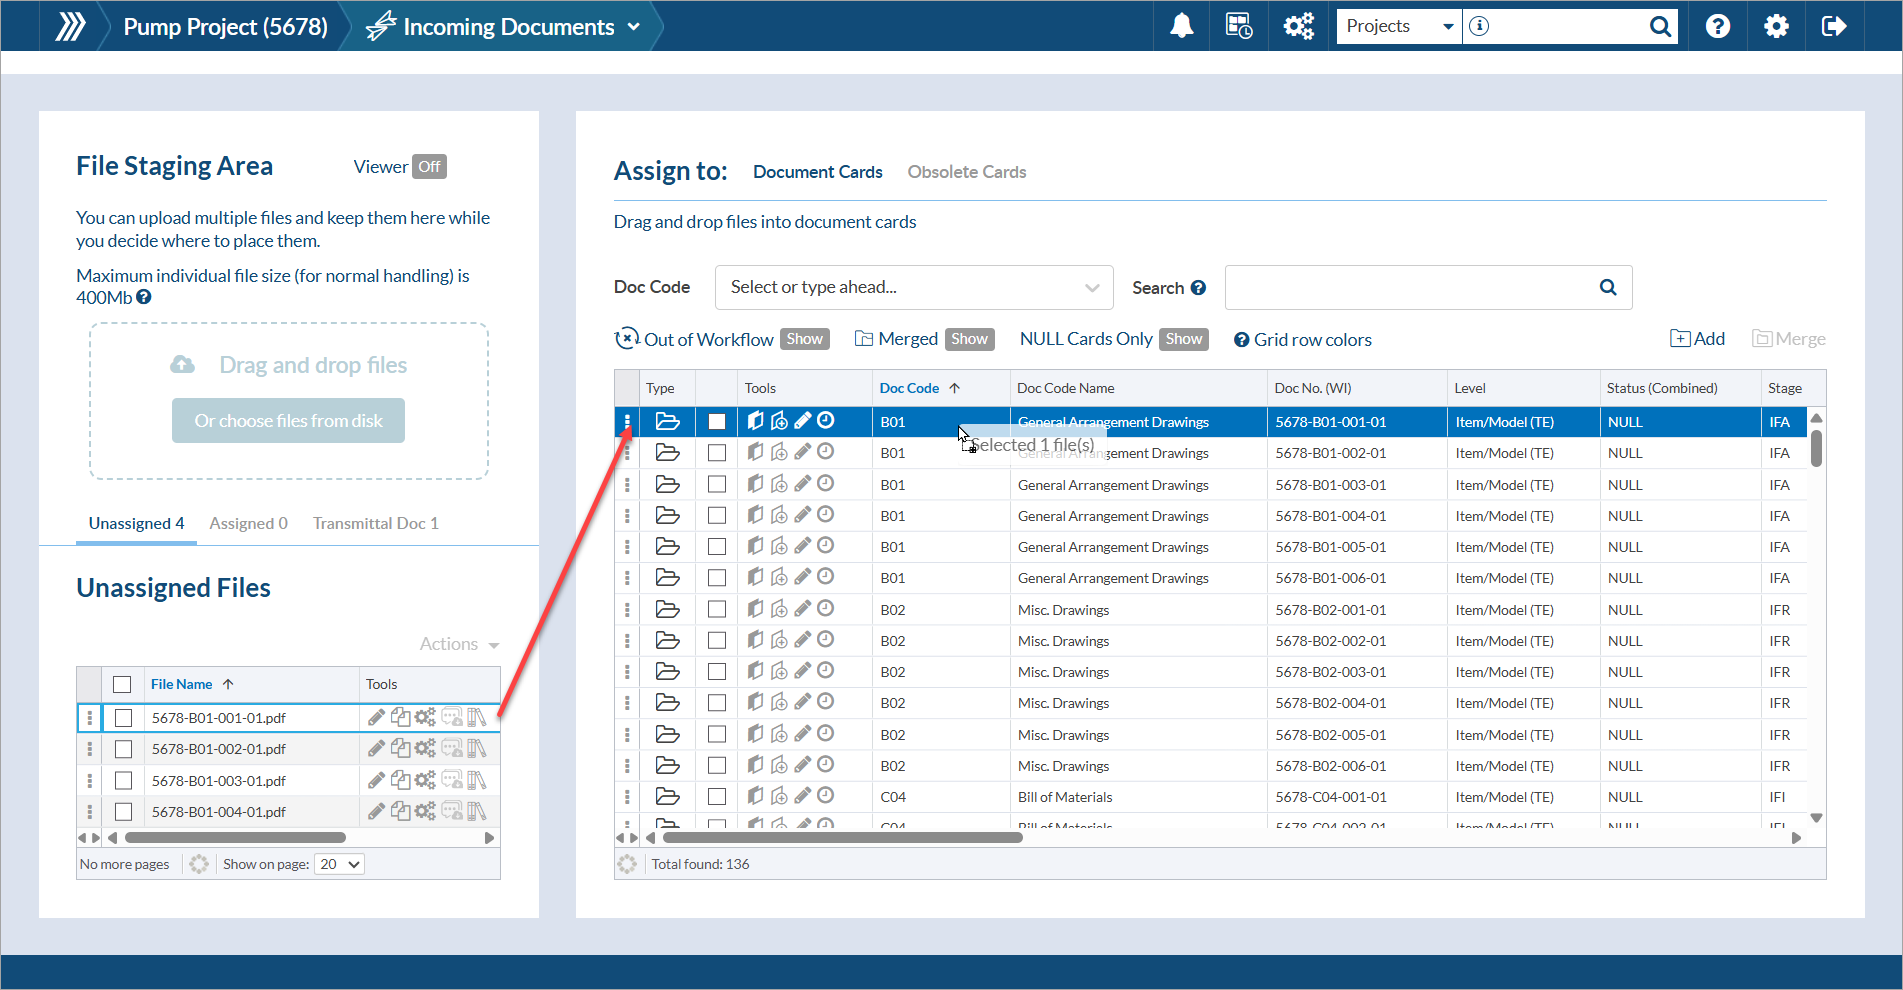The height and width of the screenshot is (990, 1903).
Task: Click the notifications bell icon
Action: (1181, 26)
